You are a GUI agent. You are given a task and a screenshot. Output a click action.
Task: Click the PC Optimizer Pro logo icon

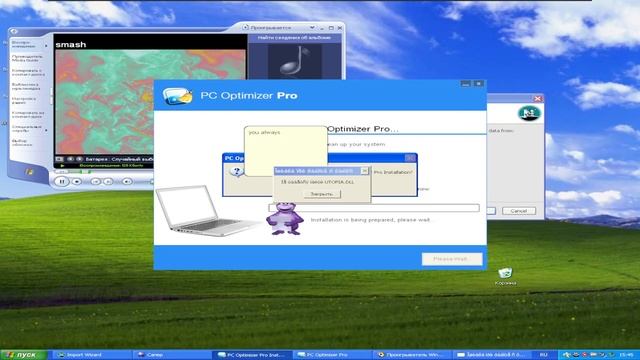[x=178, y=96]
